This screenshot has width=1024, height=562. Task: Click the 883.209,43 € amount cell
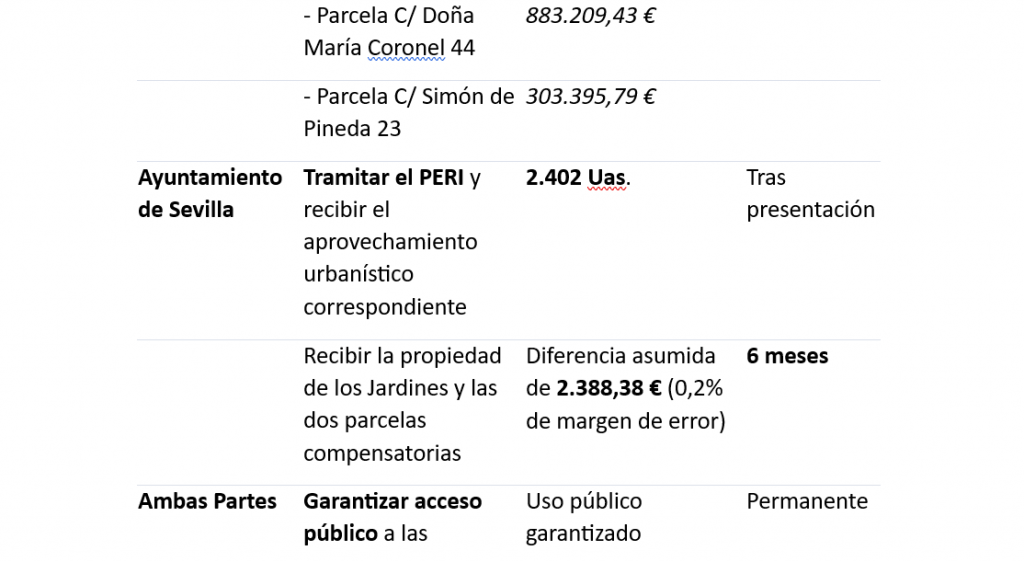tap(590, 16)
